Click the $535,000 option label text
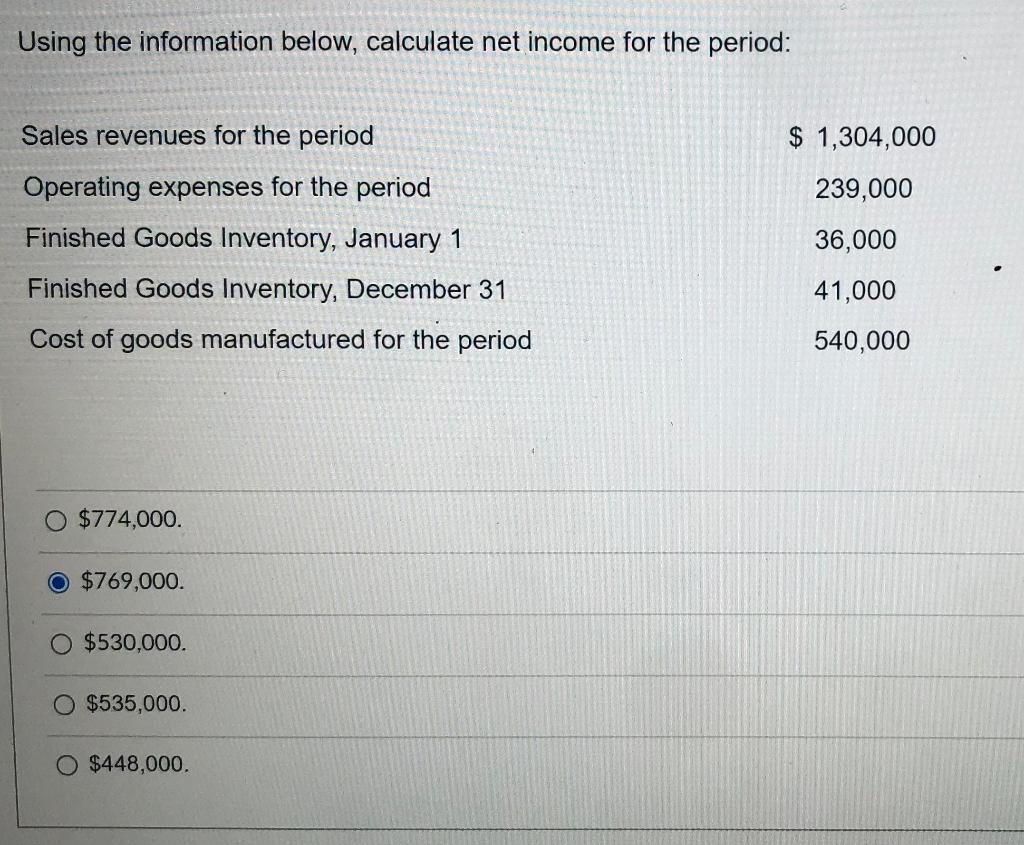This screenshot has width=1024, height=845. click(130, 705)
